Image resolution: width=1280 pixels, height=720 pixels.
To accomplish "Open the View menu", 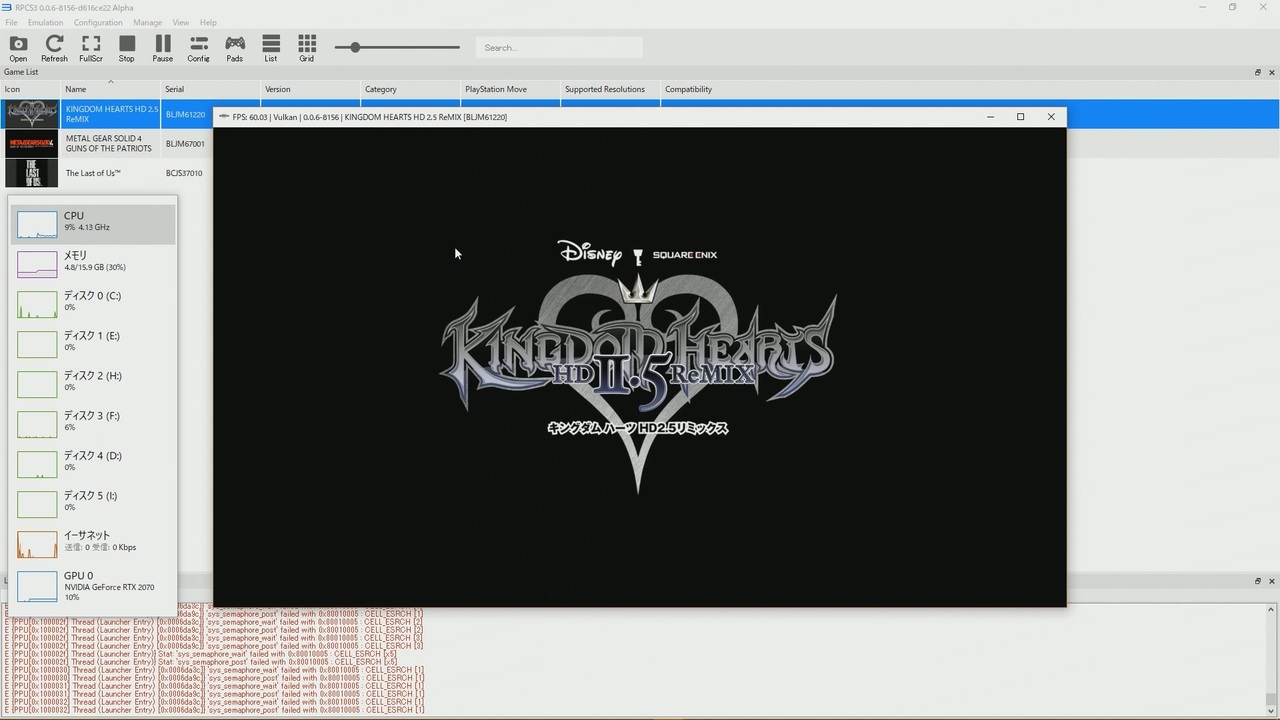I will coord(181,22).
